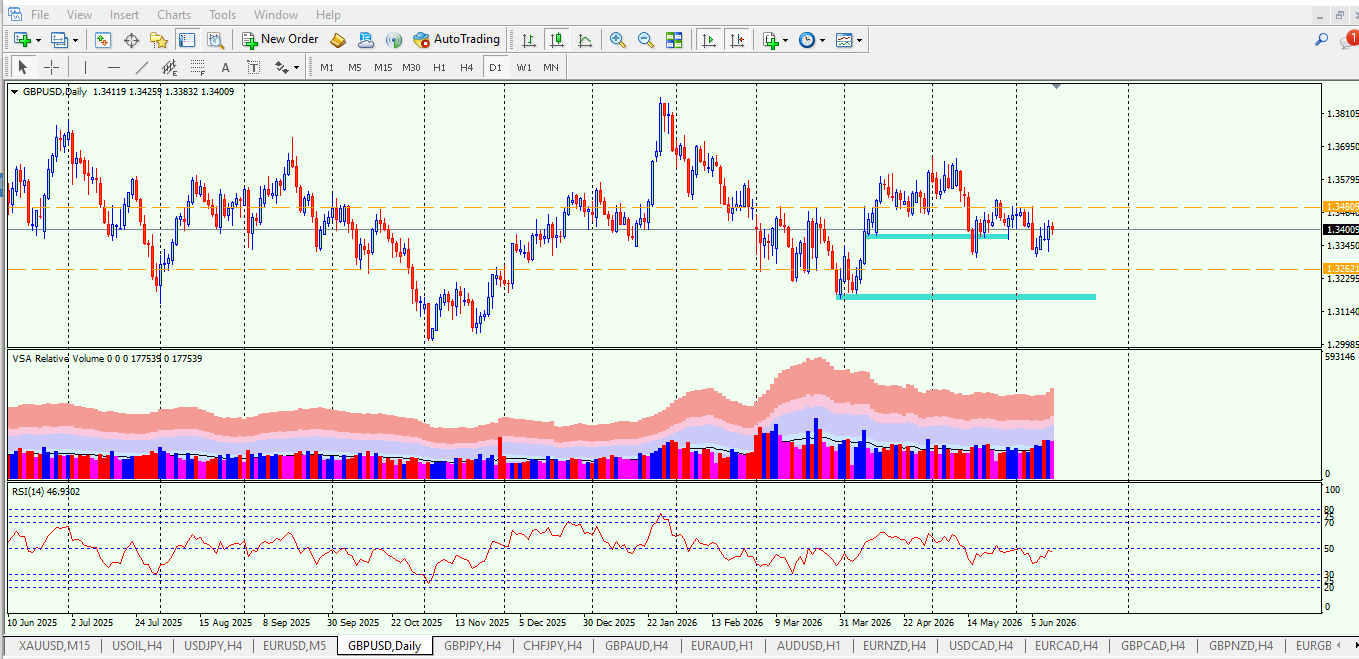Open the Navigator star-folder icon
Screen dimensions: 1359x659
[159, 40]
